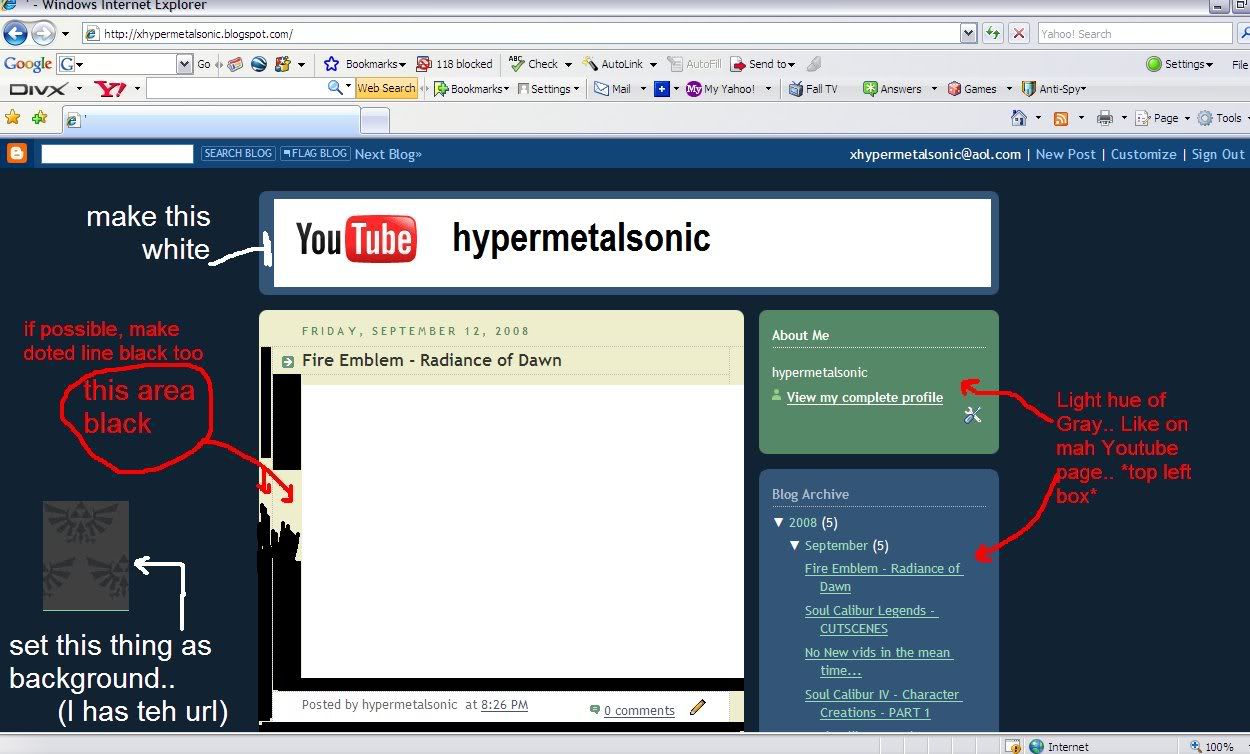Open View my complete profile link
This screenshot has width=1250, height=754.
pyautogui.click(x=865, y=397)
